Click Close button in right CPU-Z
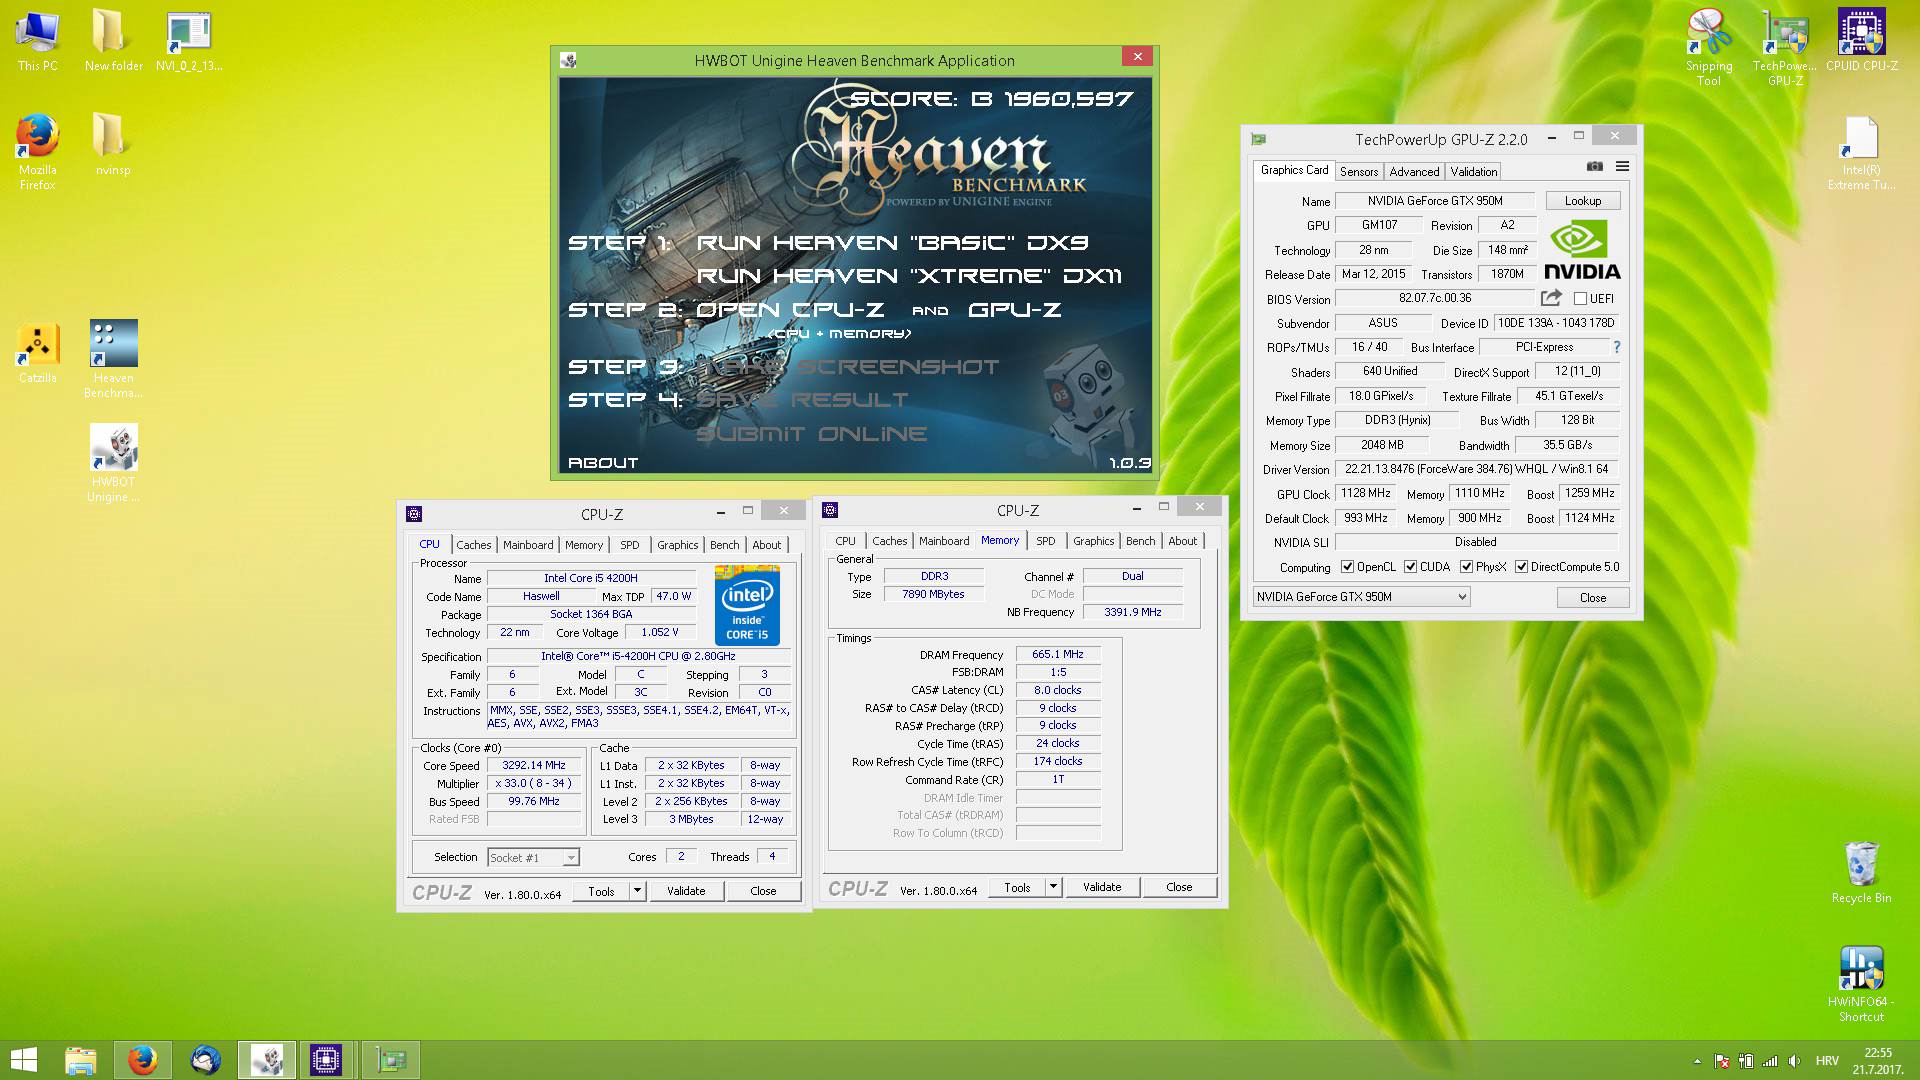Image resolution: width=1920 pixels, height=1080 pixels. point(1179,886)
